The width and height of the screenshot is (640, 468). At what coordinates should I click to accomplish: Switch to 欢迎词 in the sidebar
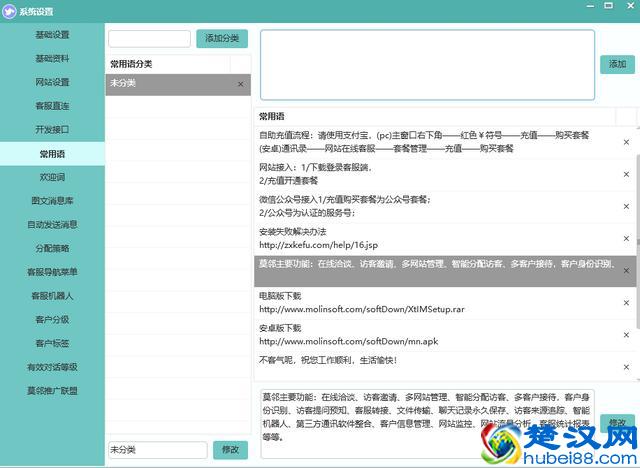pos(52,177)
